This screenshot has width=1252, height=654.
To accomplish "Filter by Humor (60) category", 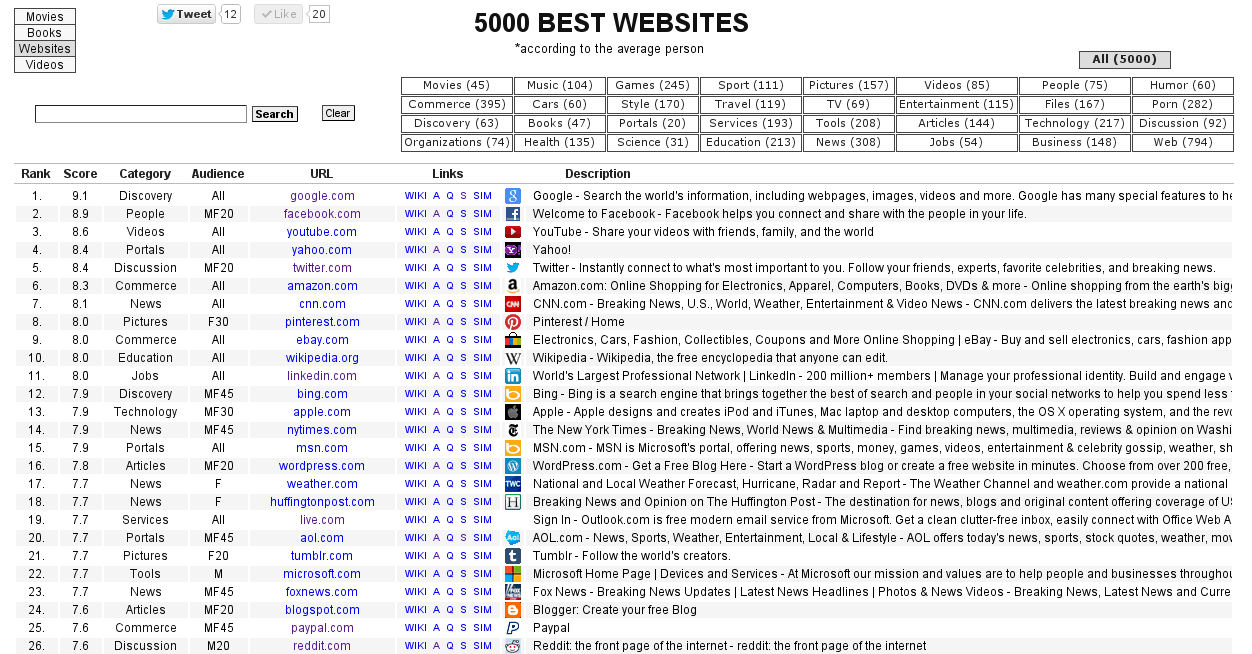I will pyautogui.click(x=1183, y=86).
